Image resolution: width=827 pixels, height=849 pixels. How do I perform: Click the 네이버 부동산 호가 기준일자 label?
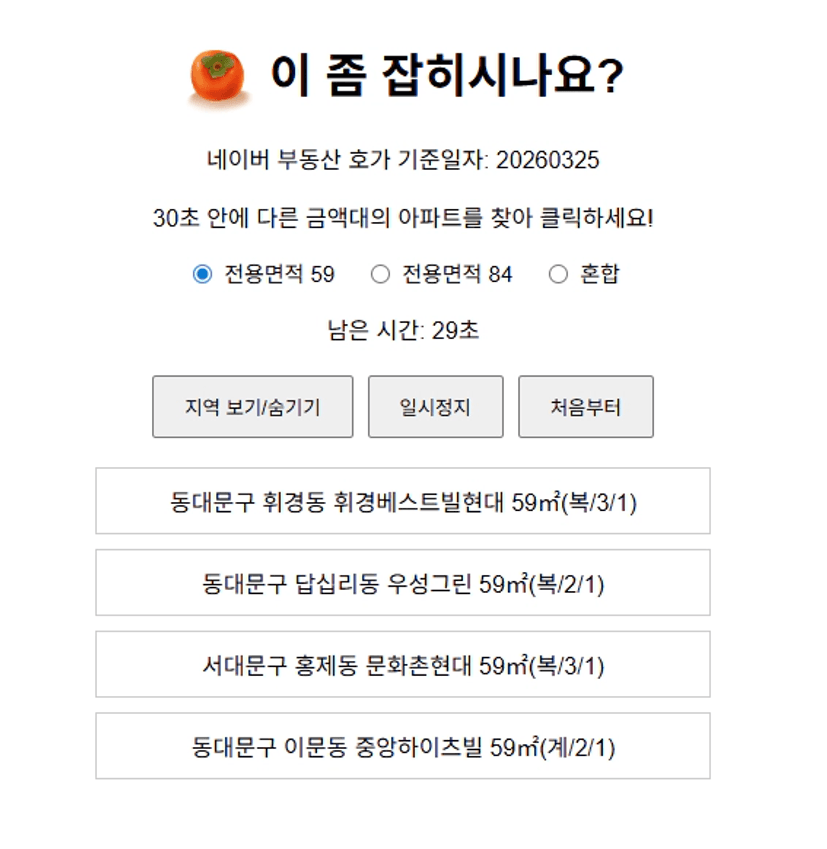point(348,160)
